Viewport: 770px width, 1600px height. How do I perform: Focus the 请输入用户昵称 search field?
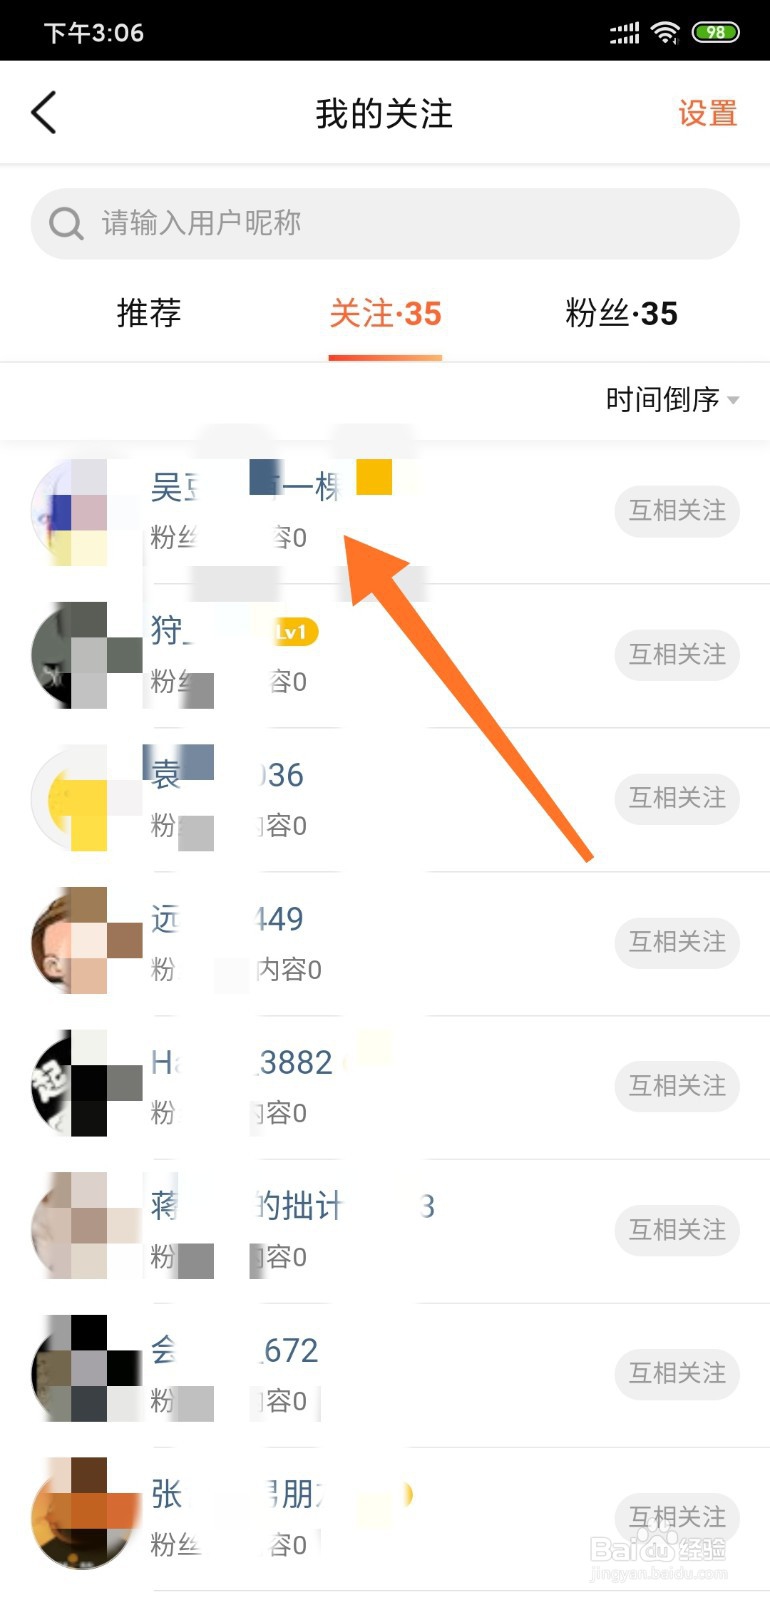coord(385,223)
